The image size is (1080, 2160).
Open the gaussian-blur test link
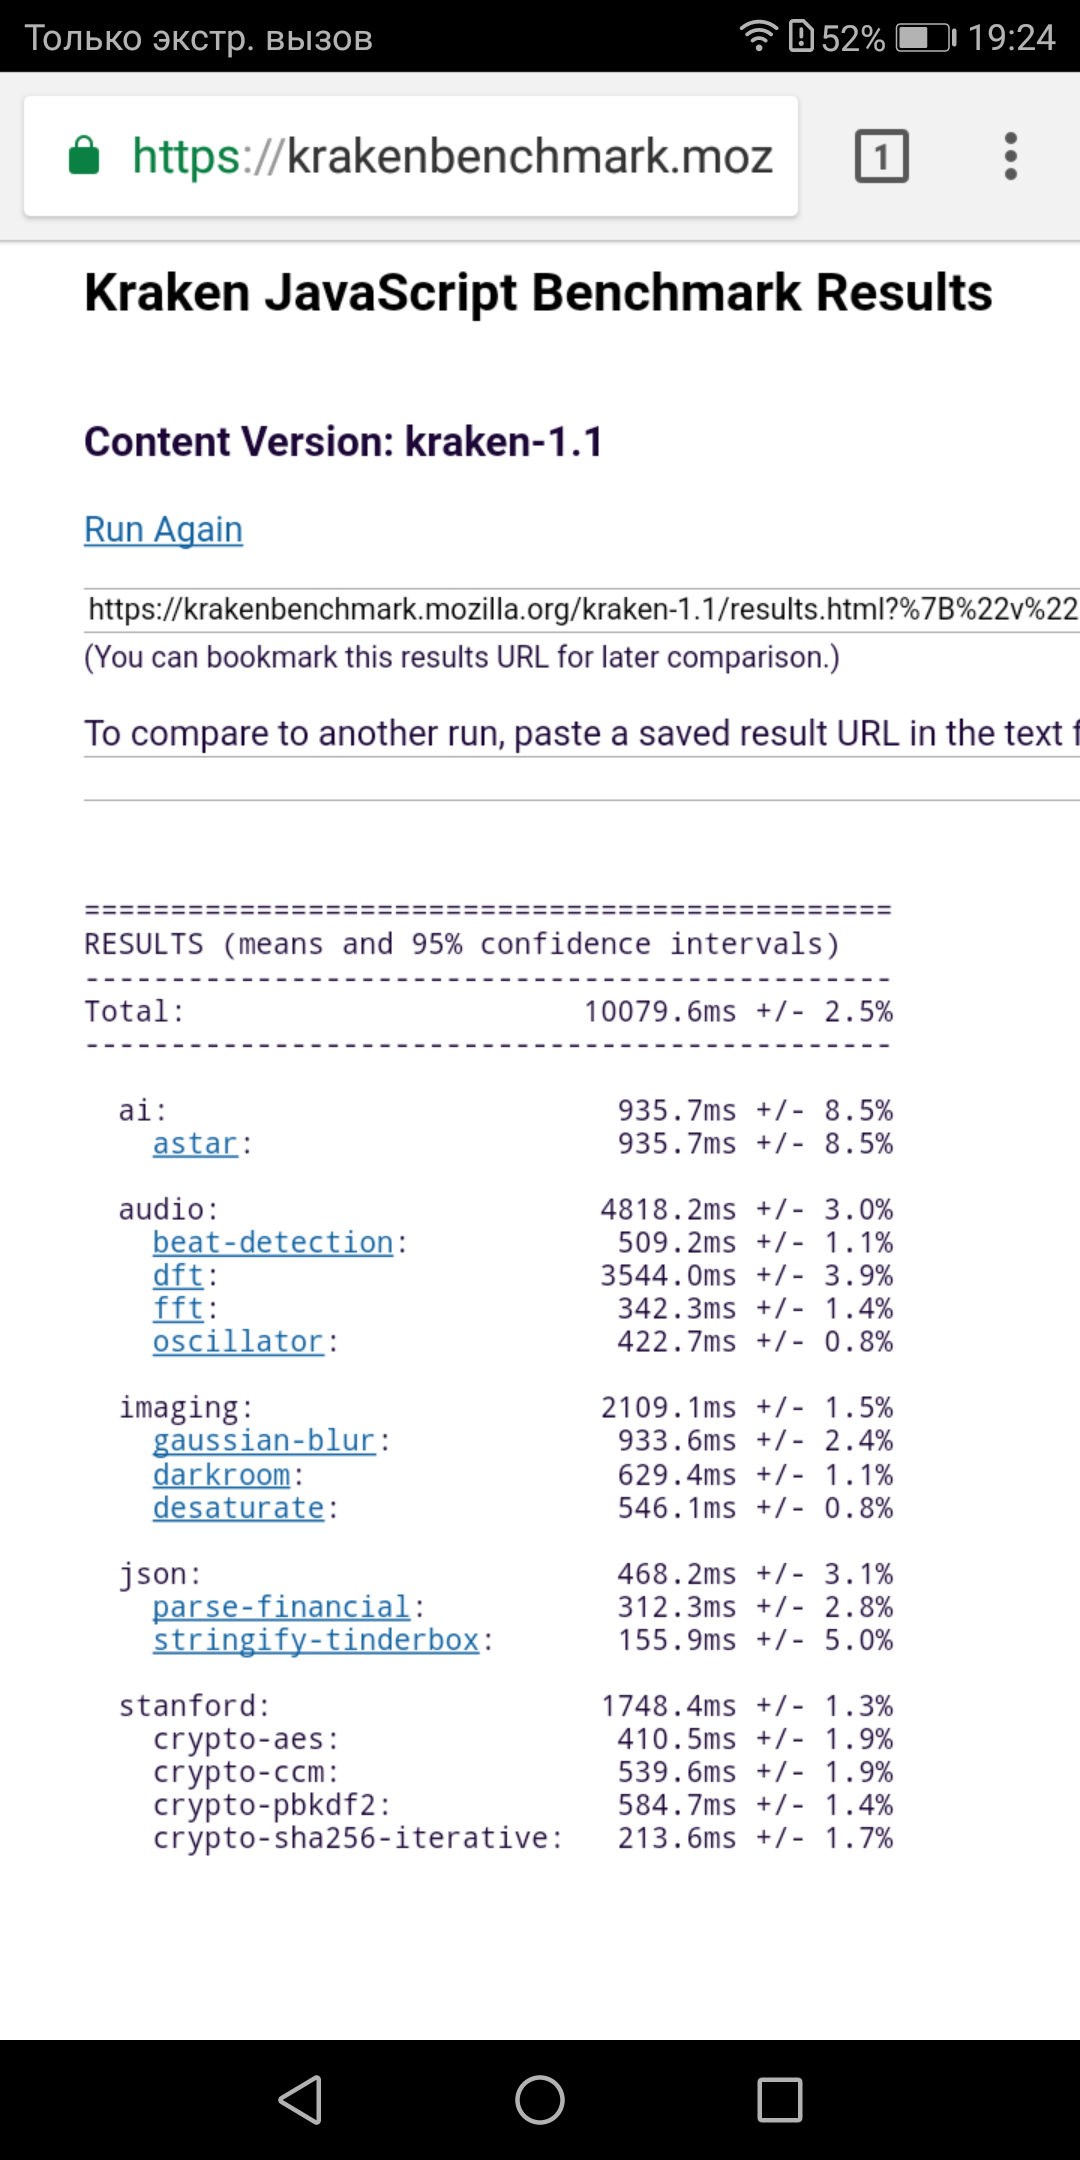coord(264,1440)
